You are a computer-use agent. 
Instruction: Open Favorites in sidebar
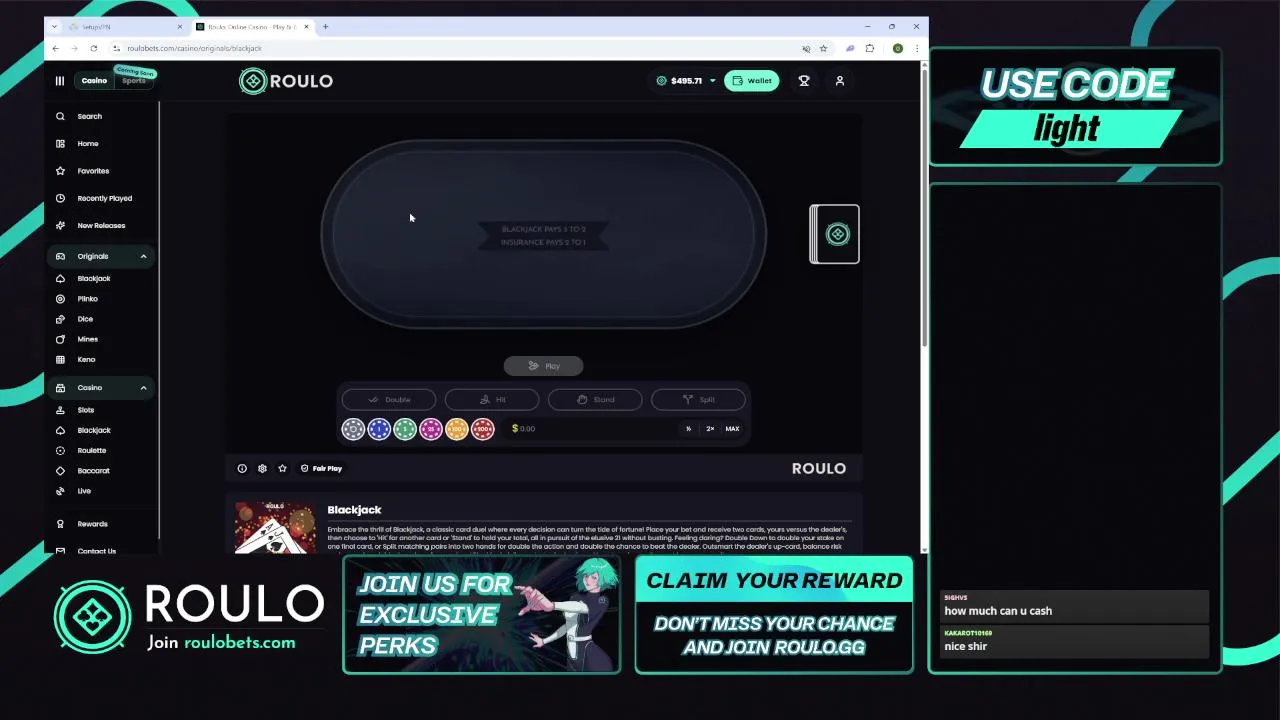point(83,171)
